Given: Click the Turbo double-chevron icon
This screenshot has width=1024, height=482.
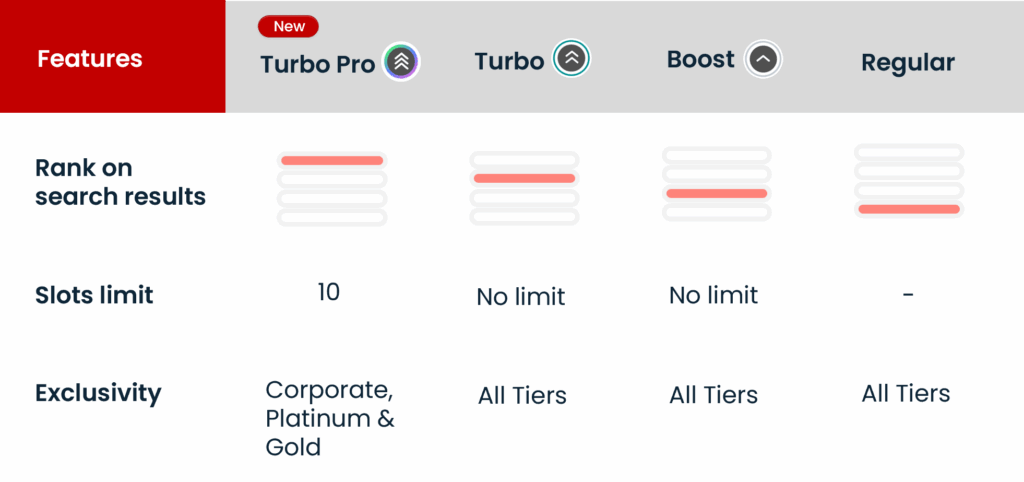Looking at the screenshot, I should click(x=572, y=60).
